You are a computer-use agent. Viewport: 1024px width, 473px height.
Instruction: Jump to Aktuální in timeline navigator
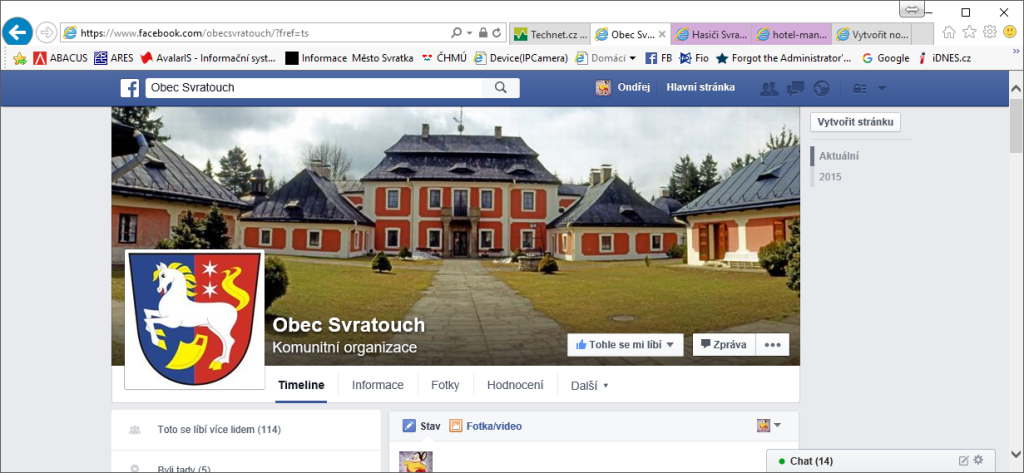[x=839, y=156]
